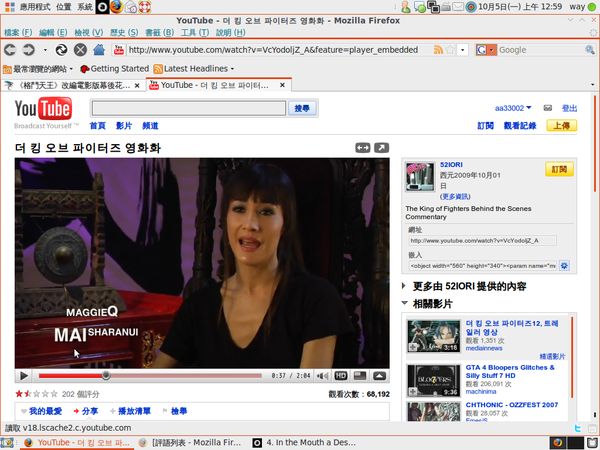The width and height of the screenshot is (600, 450).
Task: Expand the Latest Headlines feed menu
Action: [194, 69]
